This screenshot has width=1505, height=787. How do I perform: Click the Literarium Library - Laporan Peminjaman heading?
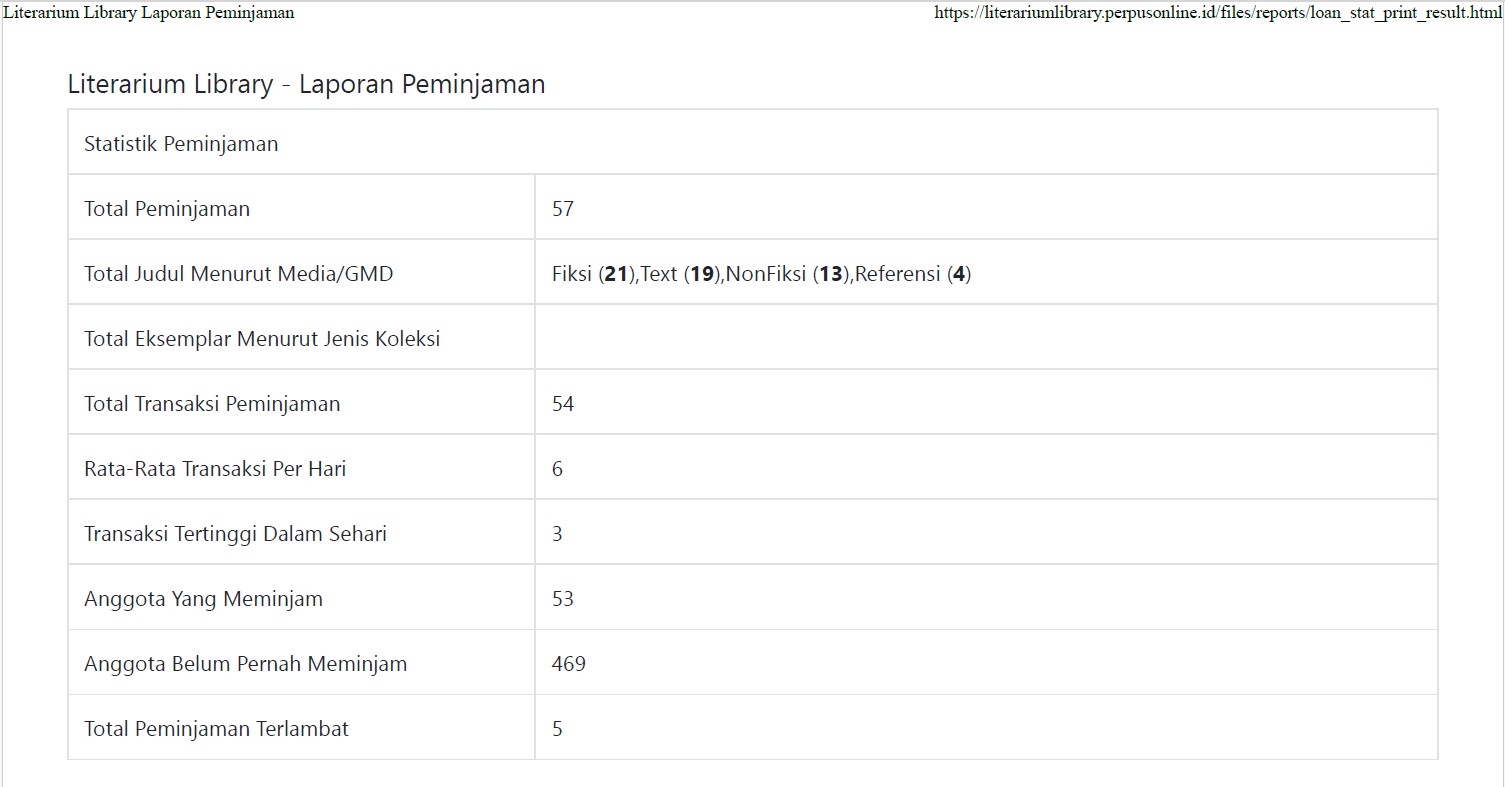click(x=306, y=84)
